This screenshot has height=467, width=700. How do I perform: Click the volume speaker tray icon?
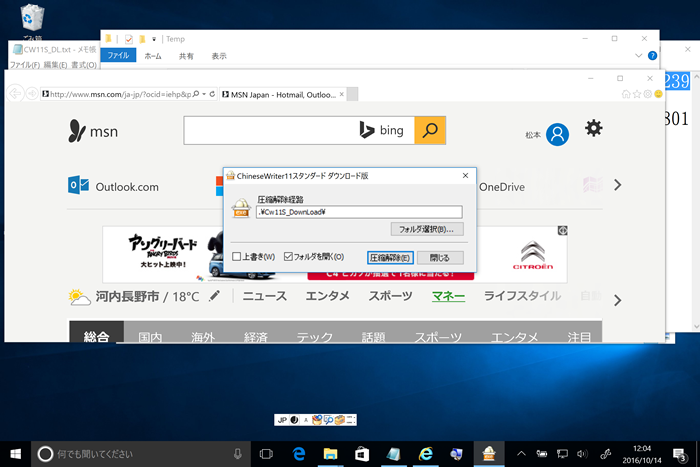(582, 454)
